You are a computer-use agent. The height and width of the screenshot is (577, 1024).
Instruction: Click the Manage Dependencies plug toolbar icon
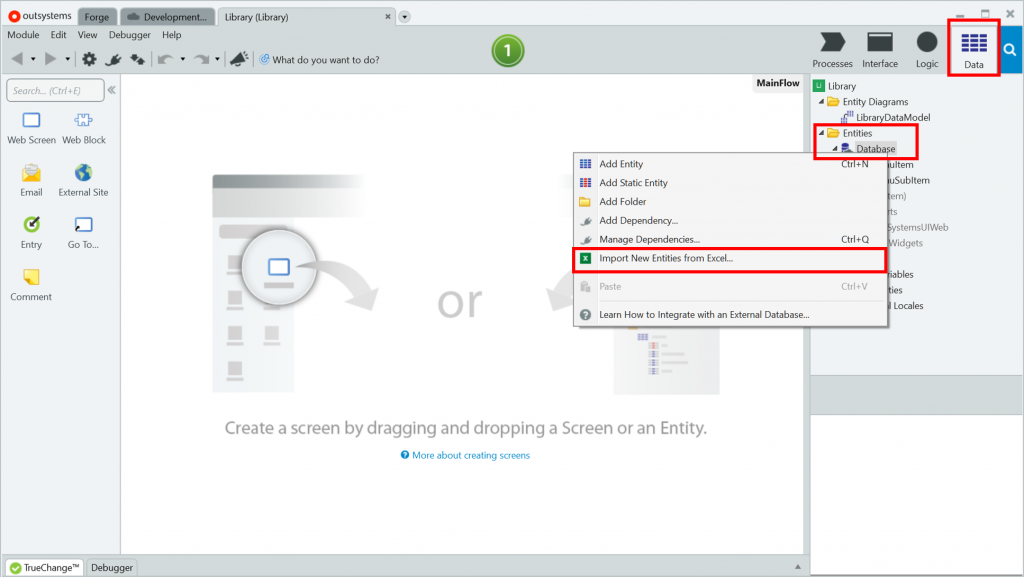[113, 59]
